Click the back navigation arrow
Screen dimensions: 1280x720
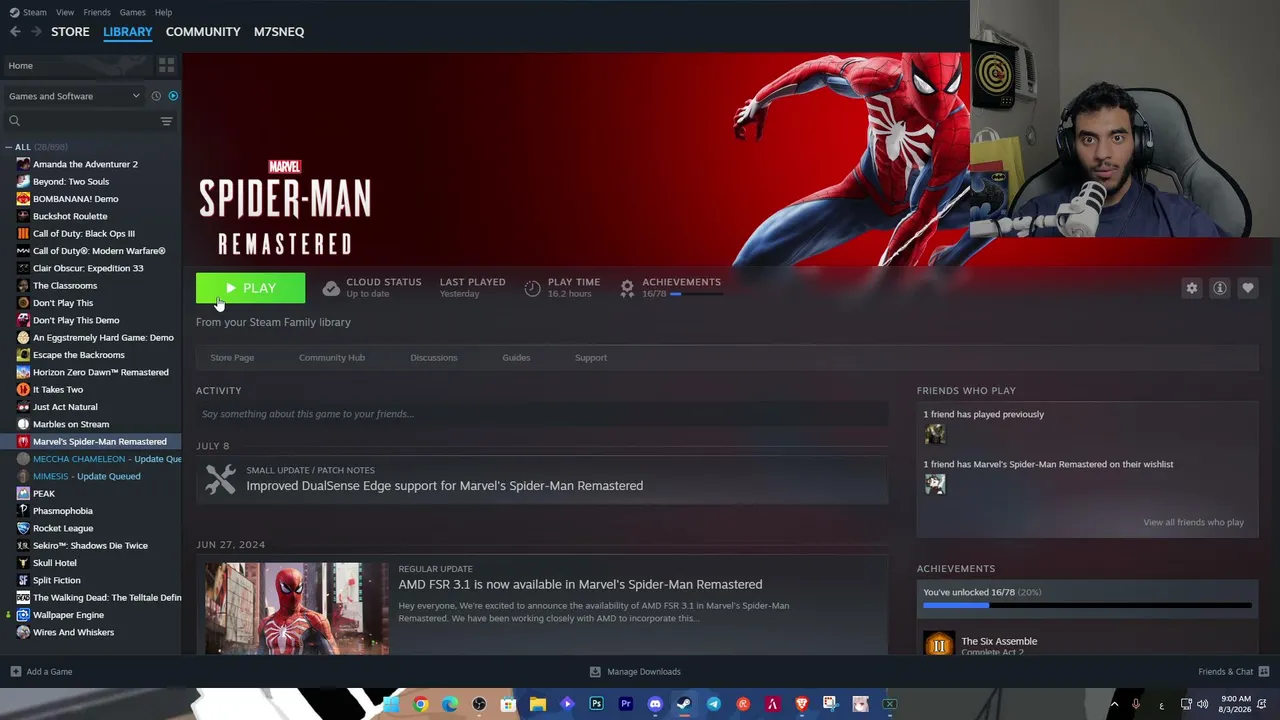click(x=15, y=32)
